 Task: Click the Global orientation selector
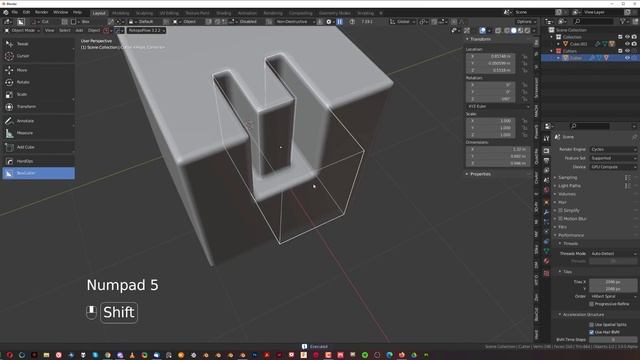tap(402, 22)
